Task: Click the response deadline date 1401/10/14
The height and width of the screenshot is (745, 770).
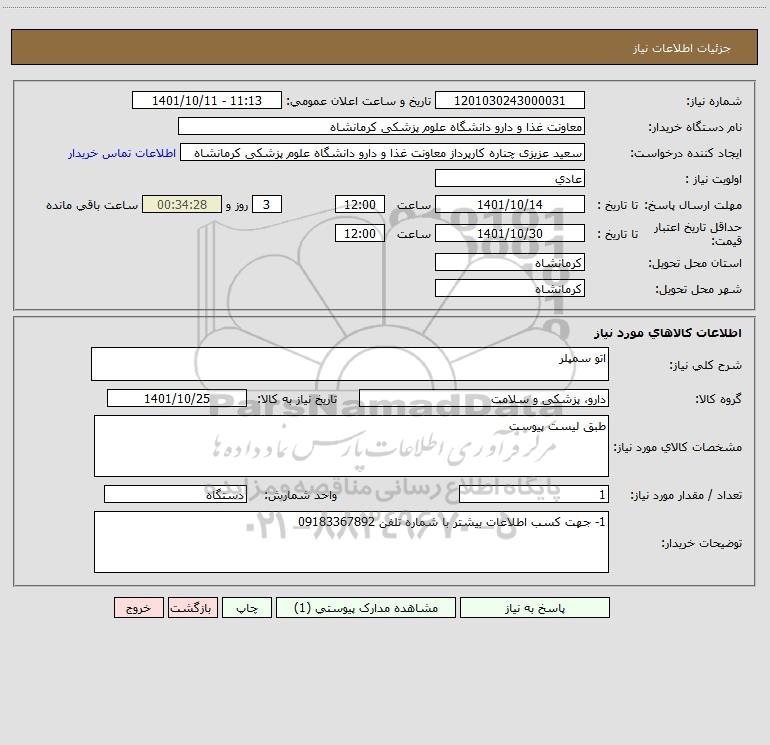Action: [510, 204]
